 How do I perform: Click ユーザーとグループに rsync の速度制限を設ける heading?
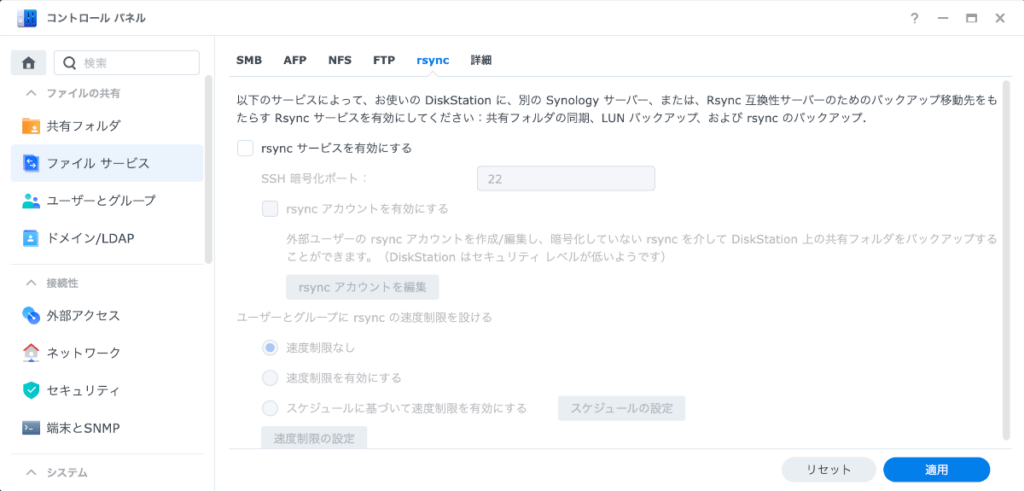click(x=364, y=317)
